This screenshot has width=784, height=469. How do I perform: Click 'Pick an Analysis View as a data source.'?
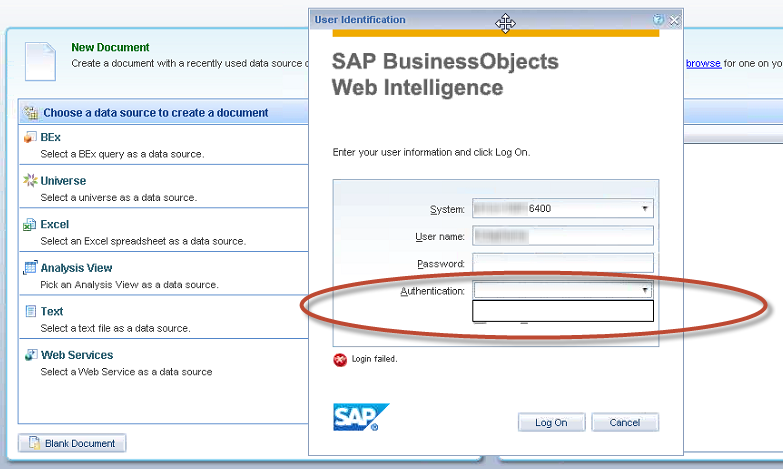click(x=129, y=284)
